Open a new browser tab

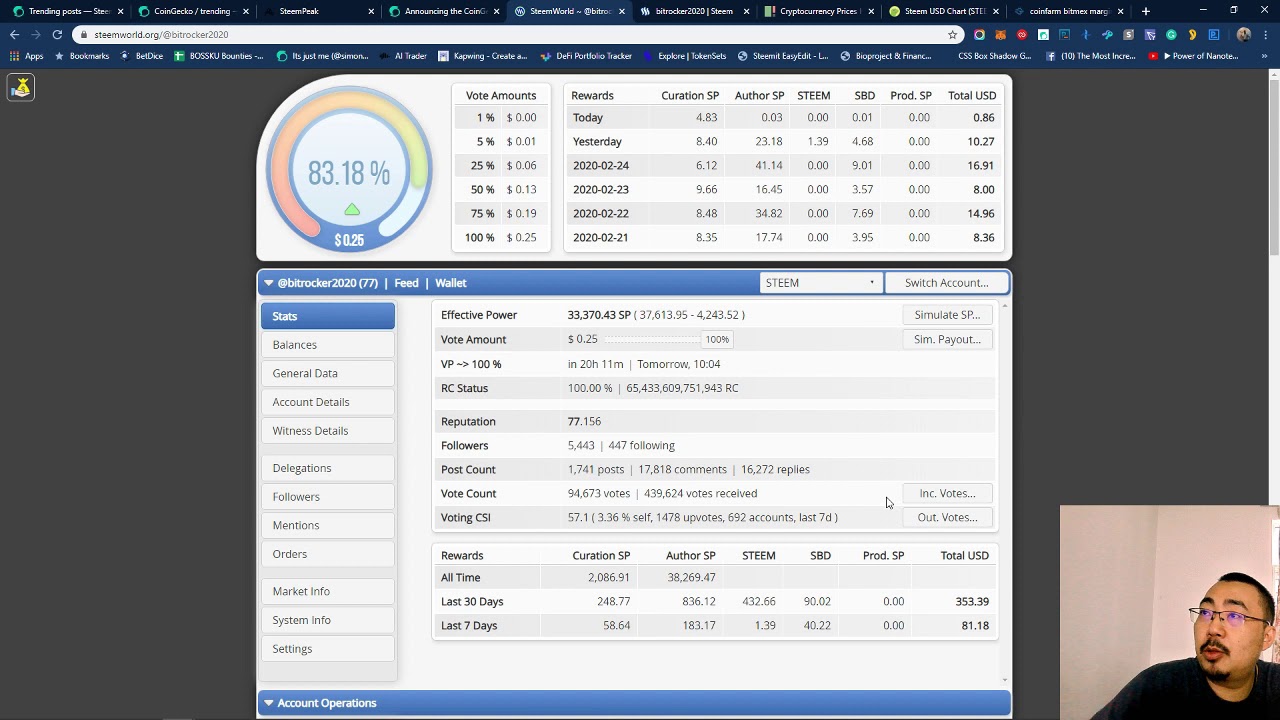tap(1145, 11)
